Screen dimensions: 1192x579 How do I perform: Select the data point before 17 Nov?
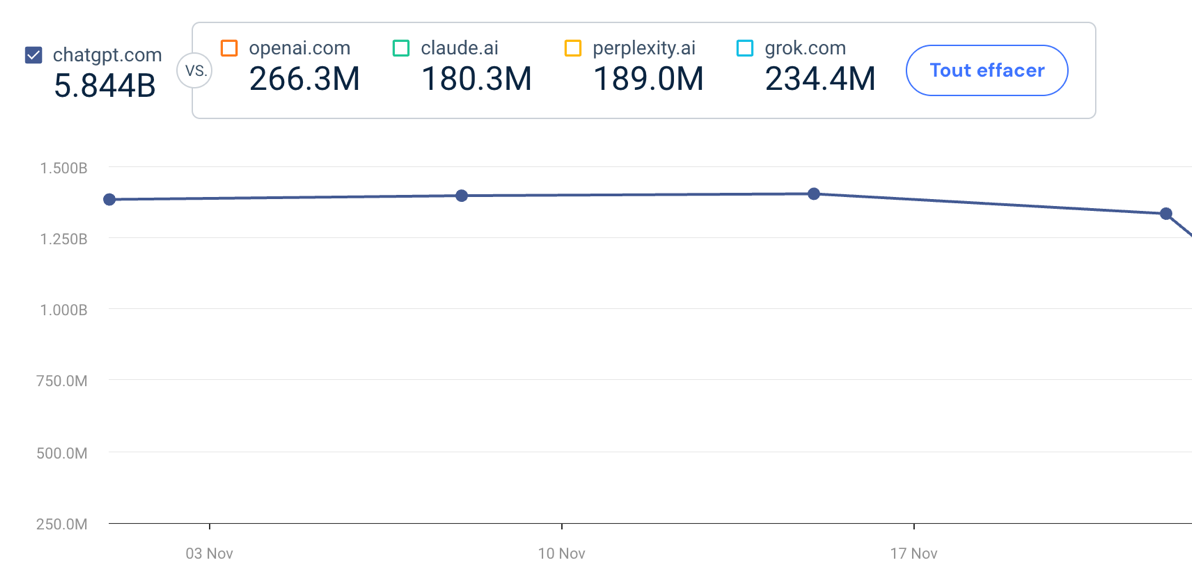(814, 194)
